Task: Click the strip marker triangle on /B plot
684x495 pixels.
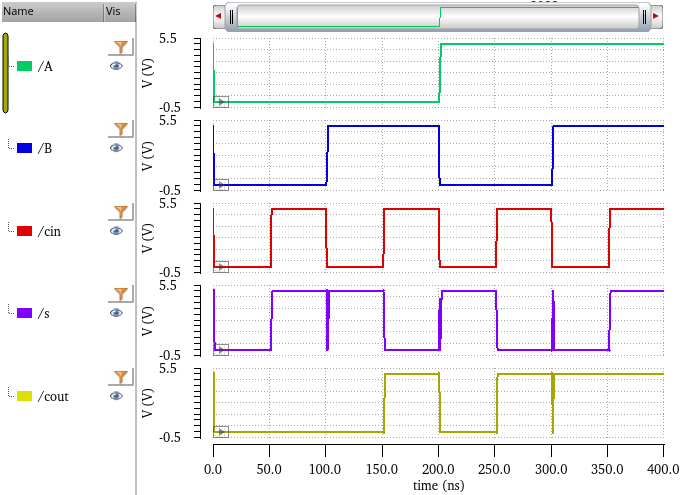Action: [x=221, y=184]
